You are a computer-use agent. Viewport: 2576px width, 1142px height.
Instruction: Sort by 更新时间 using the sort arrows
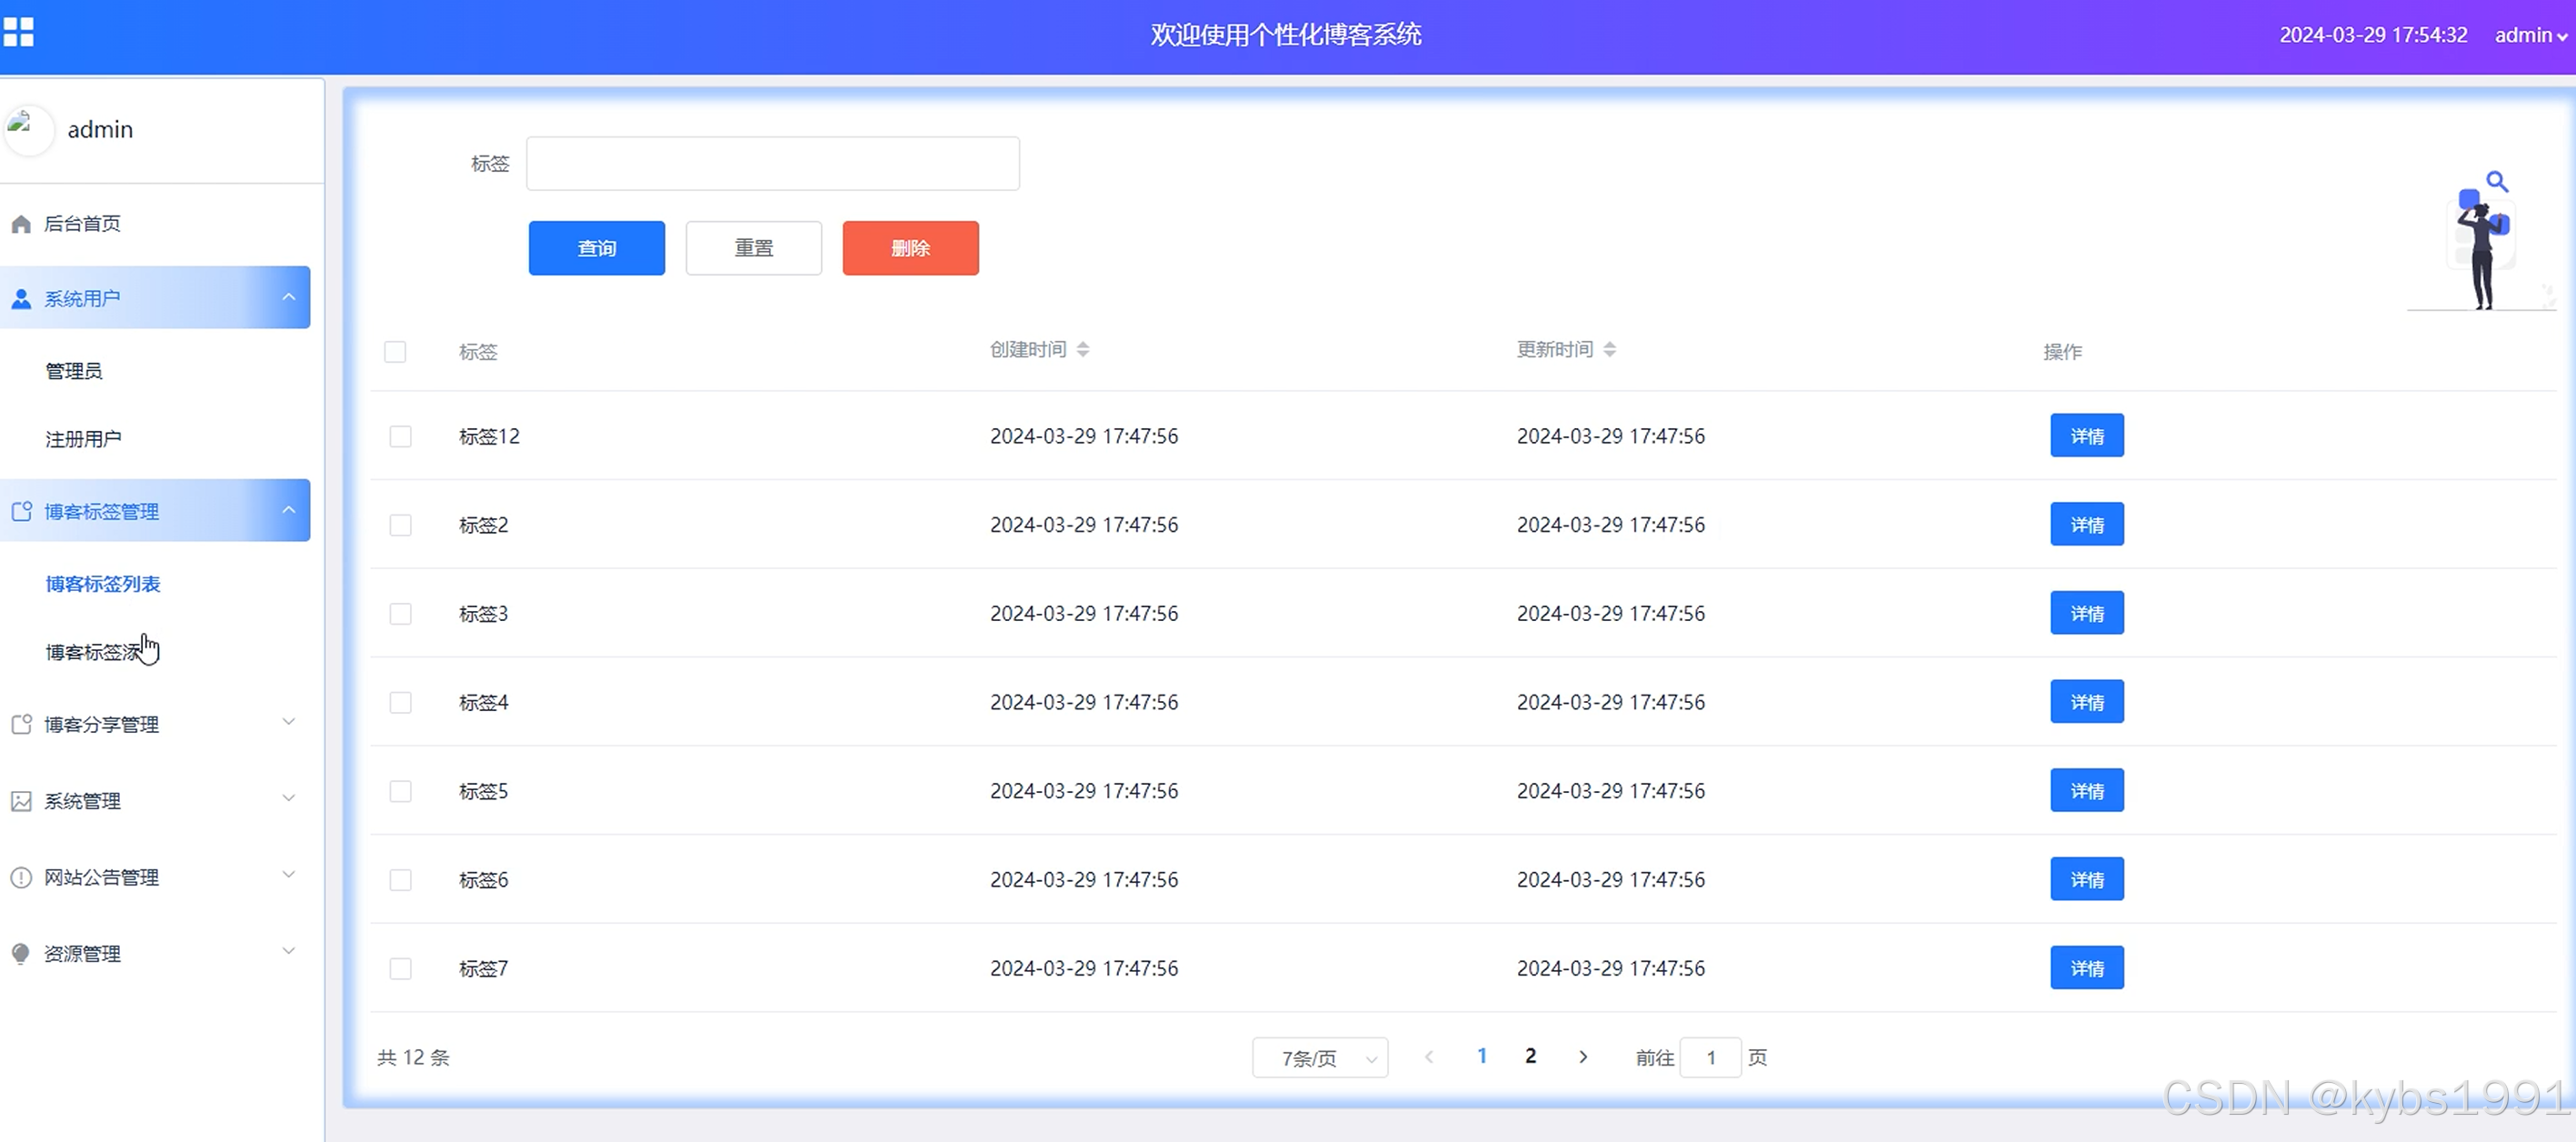1609,349
